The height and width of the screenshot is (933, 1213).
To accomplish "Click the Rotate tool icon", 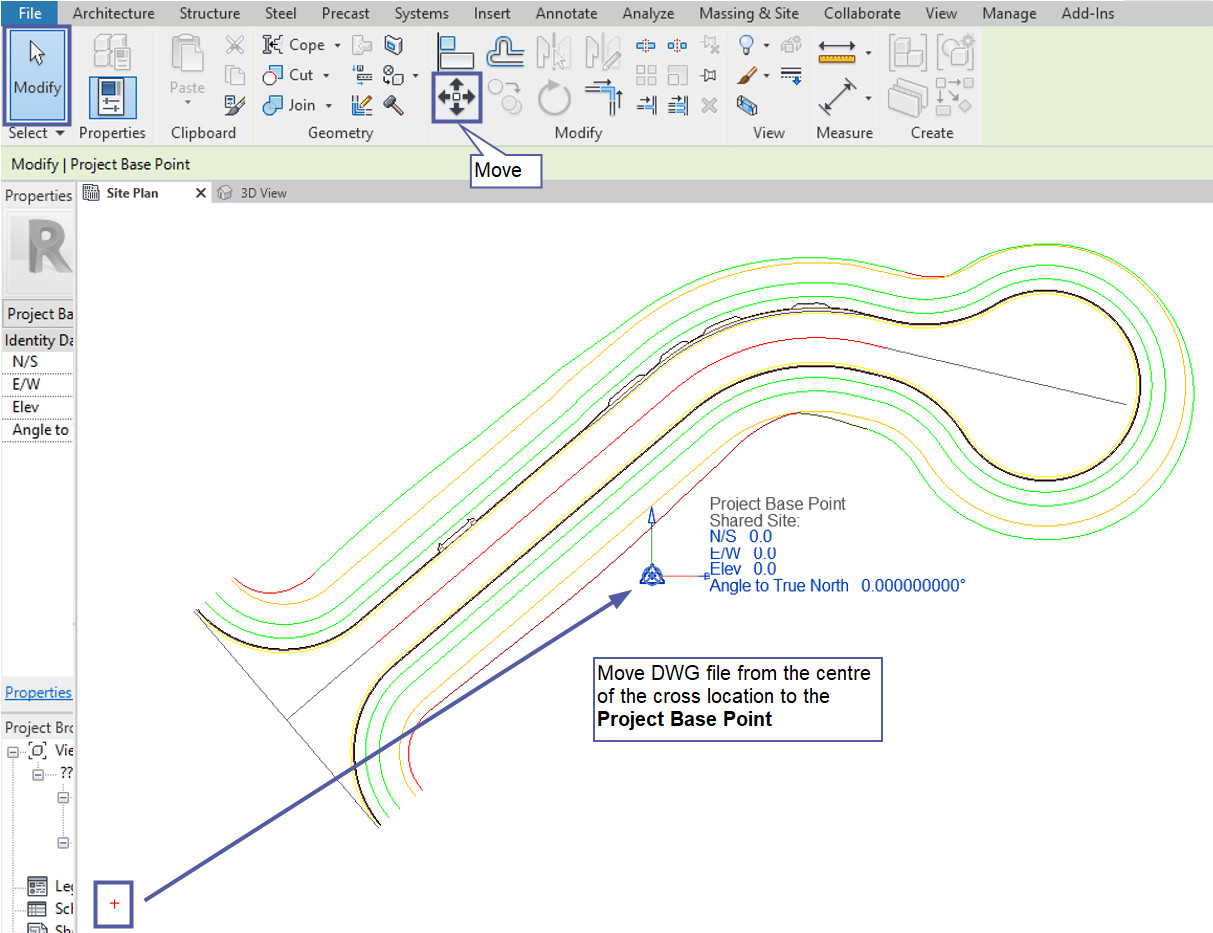I will [x=554, y=98].
